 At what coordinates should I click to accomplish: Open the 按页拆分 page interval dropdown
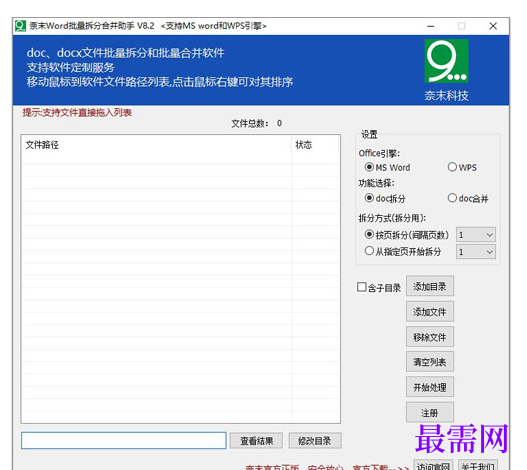pos(476,235)
